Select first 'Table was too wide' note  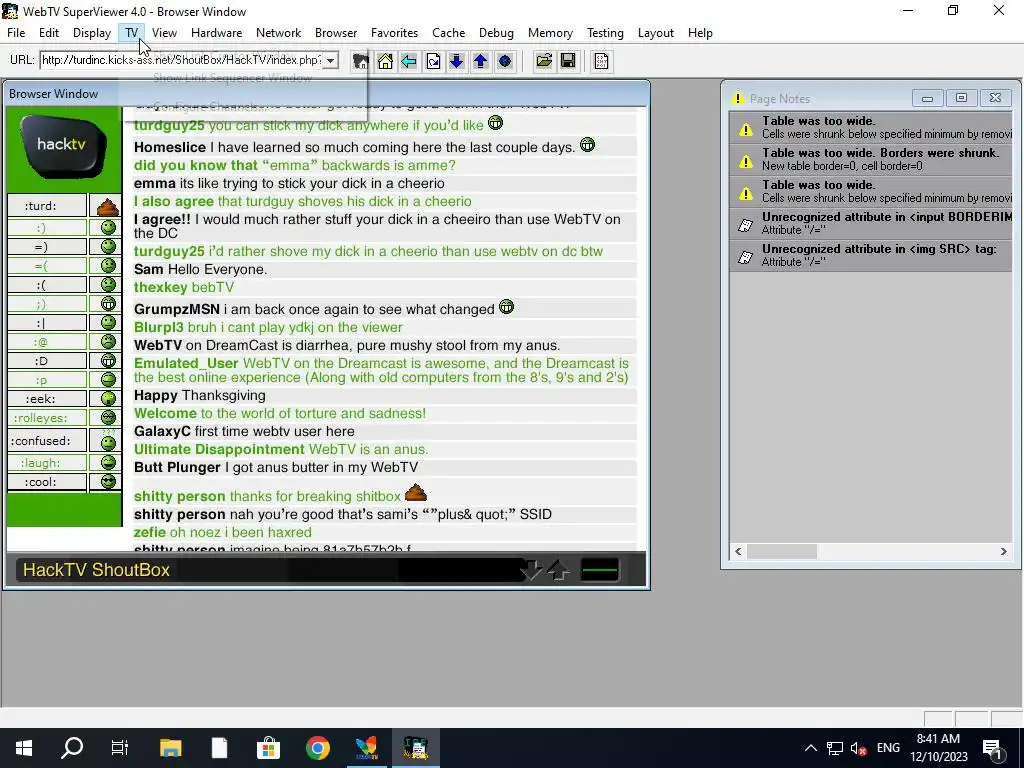[871, 127]
